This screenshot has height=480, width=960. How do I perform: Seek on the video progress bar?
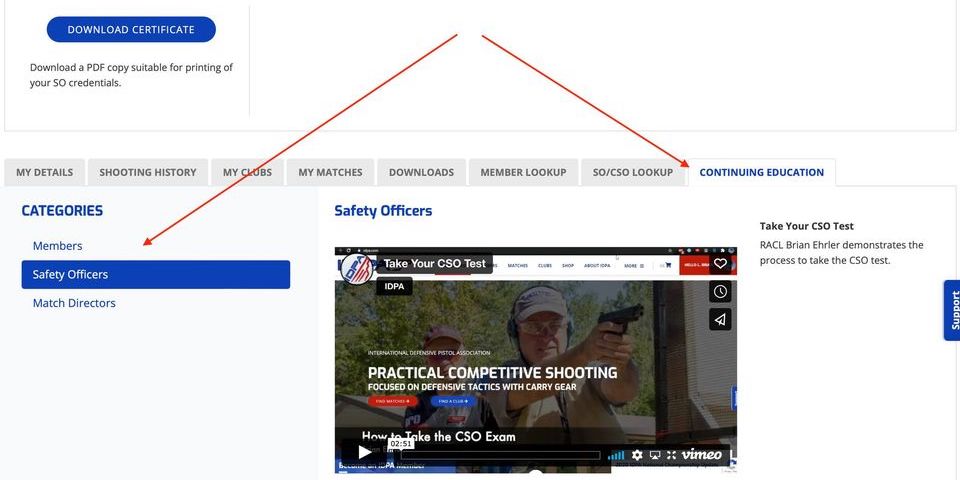[x=500, y=455]
